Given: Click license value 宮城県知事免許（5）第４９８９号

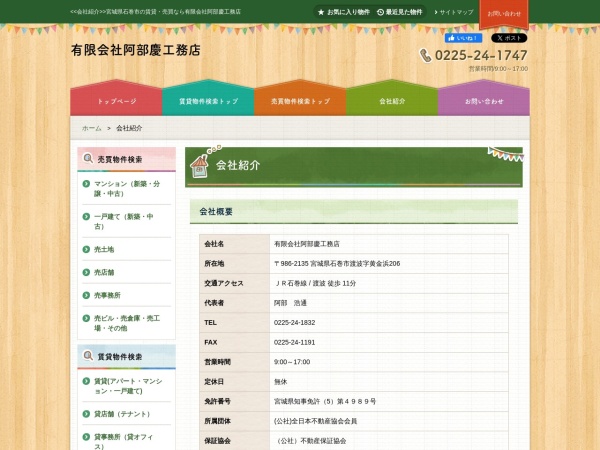Looking at the screenshot, I should pyautogui.click(x=325, y=401).
